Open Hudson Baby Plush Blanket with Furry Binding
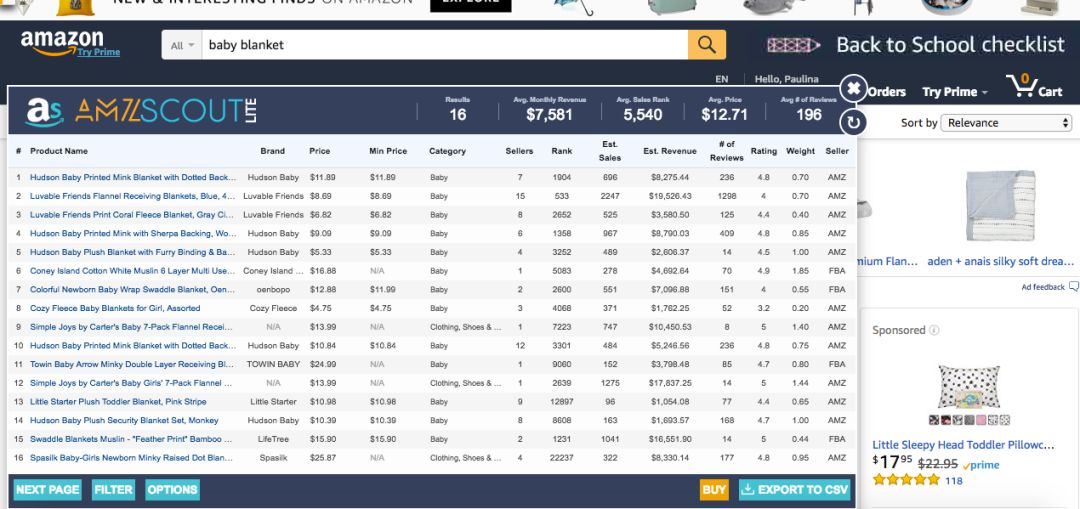Screen dimensions: 1080x509 pyautogui.click(x=132, y=252)
